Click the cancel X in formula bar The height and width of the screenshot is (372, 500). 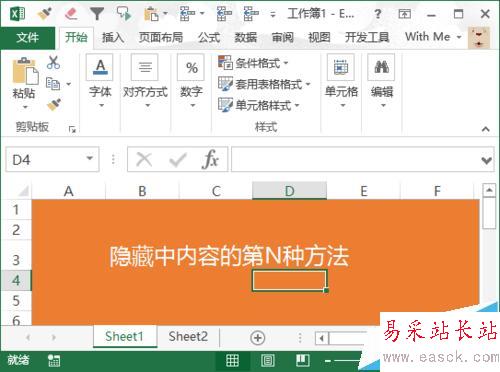tap(144, 160)
